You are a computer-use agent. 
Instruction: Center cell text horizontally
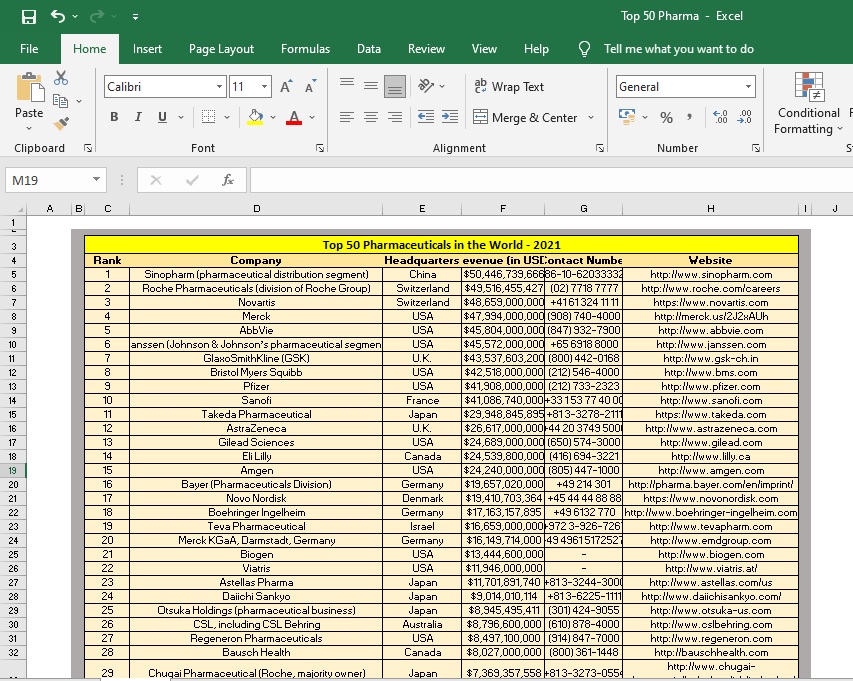point(371,117)
